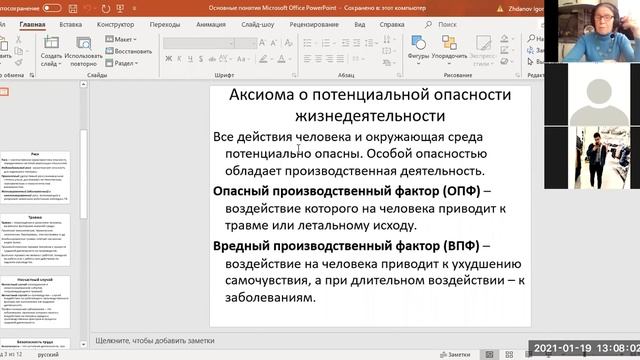Switch to the Конструктор tab
Image resolution: width=640 pixels, height=360 pixels.
(115, 24)
